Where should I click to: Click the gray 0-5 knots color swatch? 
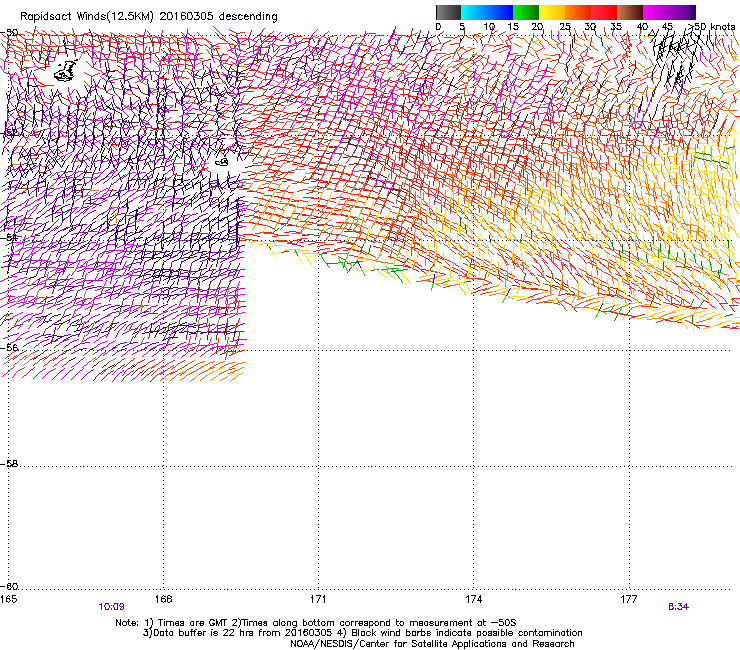pyautogui.click(x=448, y=12)
